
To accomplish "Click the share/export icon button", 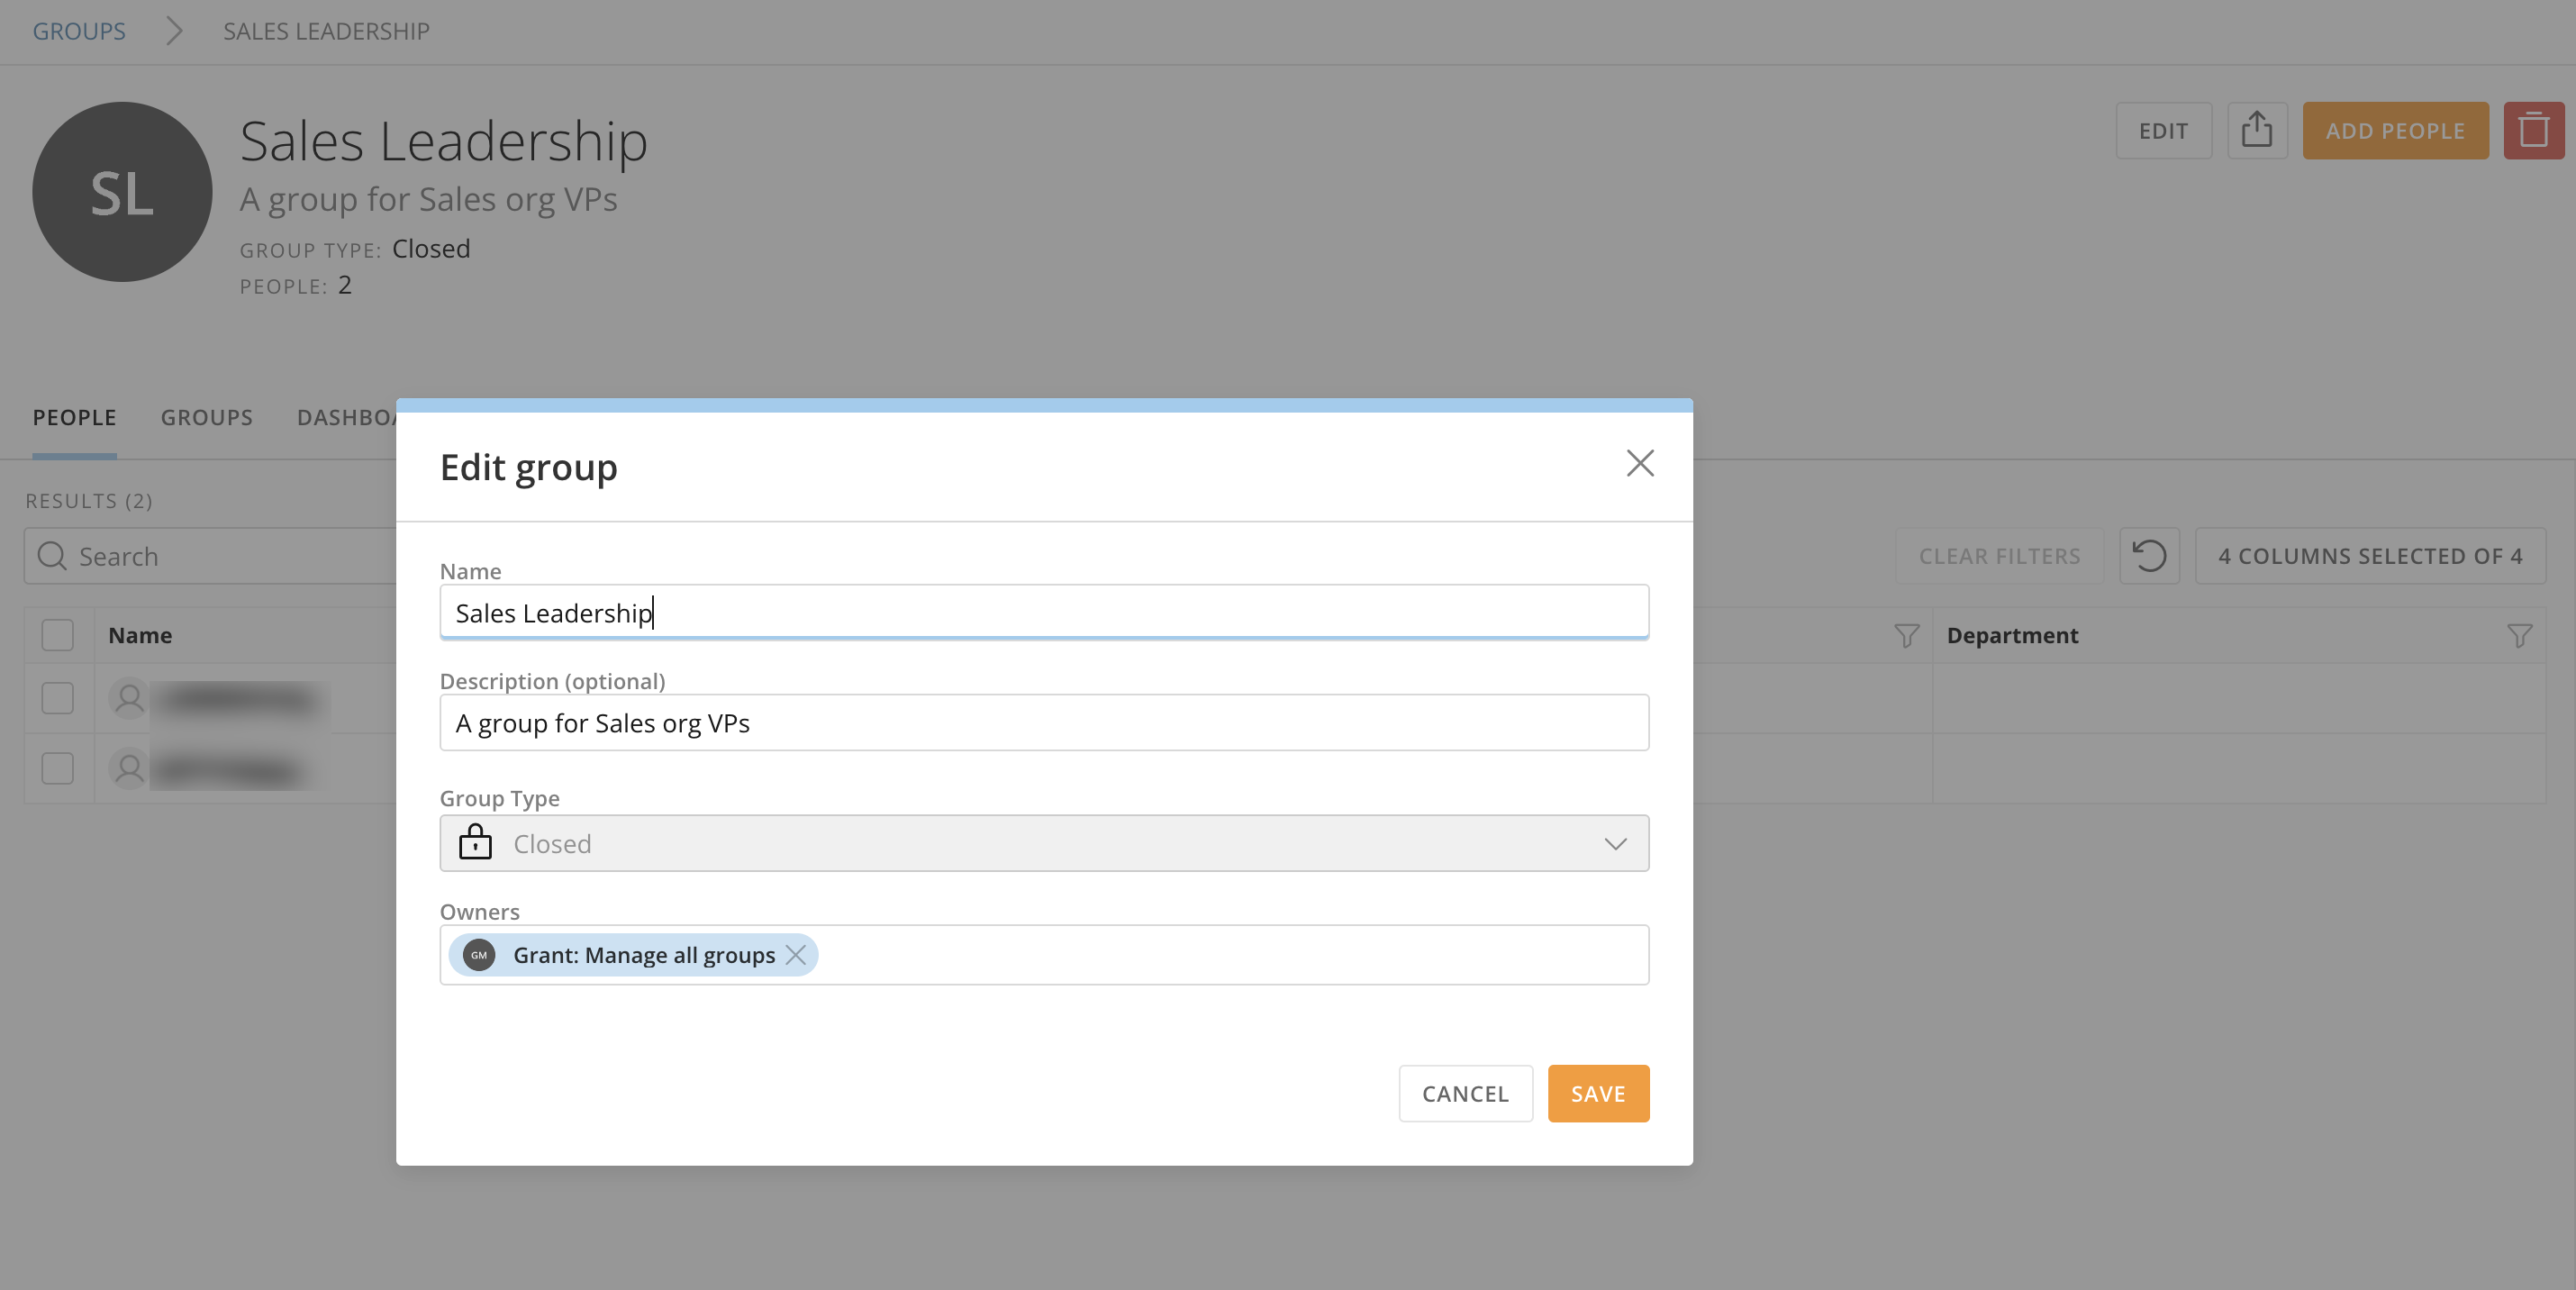I will pyautogui.click(x=2256, y=130).
